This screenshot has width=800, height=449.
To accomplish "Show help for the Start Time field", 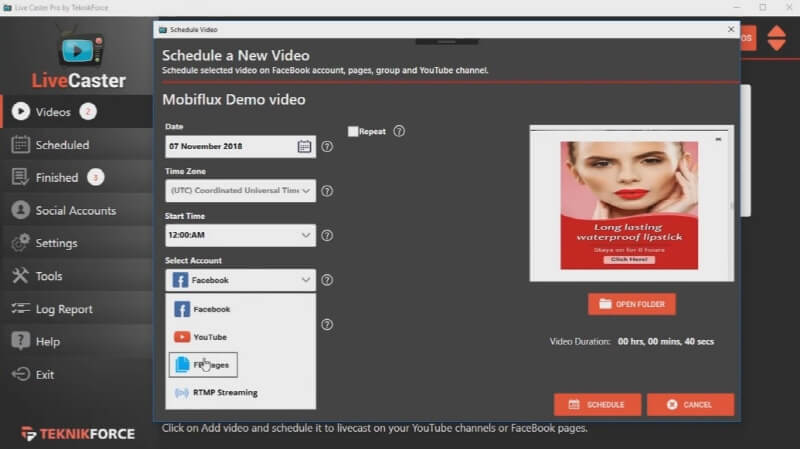I will pos(327,235).
